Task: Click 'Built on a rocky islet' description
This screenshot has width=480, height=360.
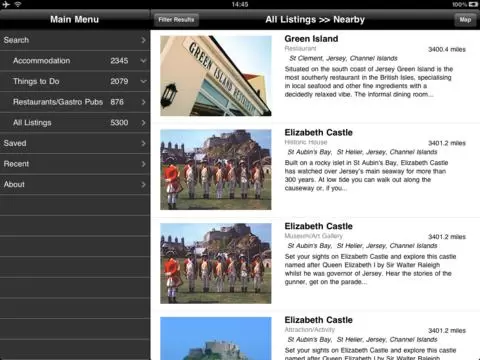Action: click(x=366, y=175)
